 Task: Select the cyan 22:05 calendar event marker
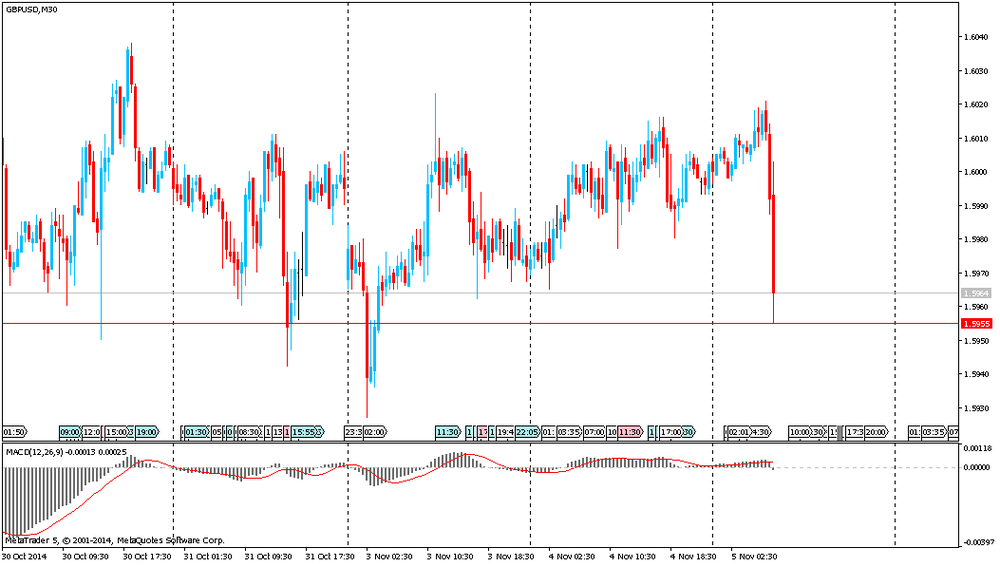click(x=527, y=432)
